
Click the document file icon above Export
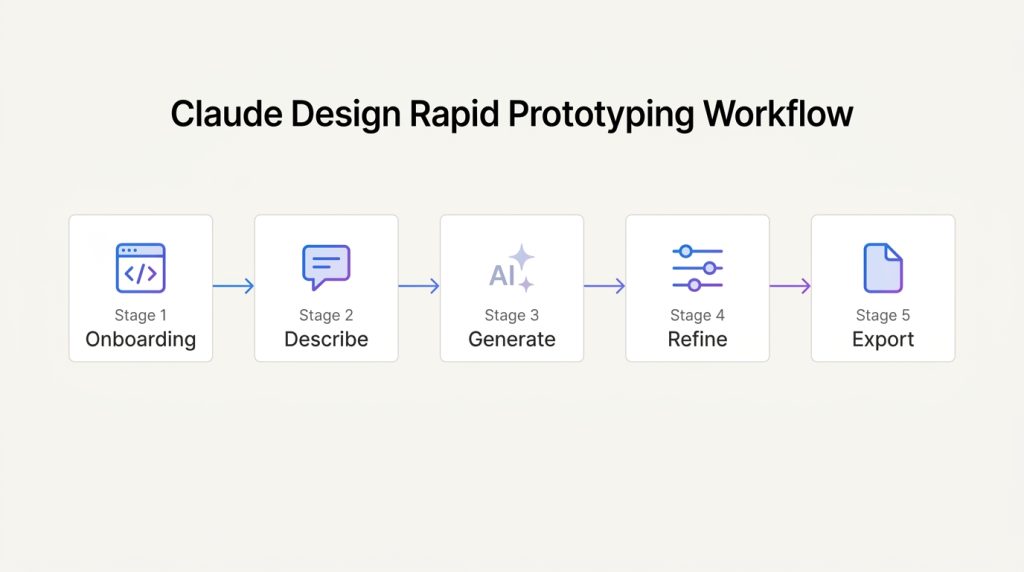point(883,268)
